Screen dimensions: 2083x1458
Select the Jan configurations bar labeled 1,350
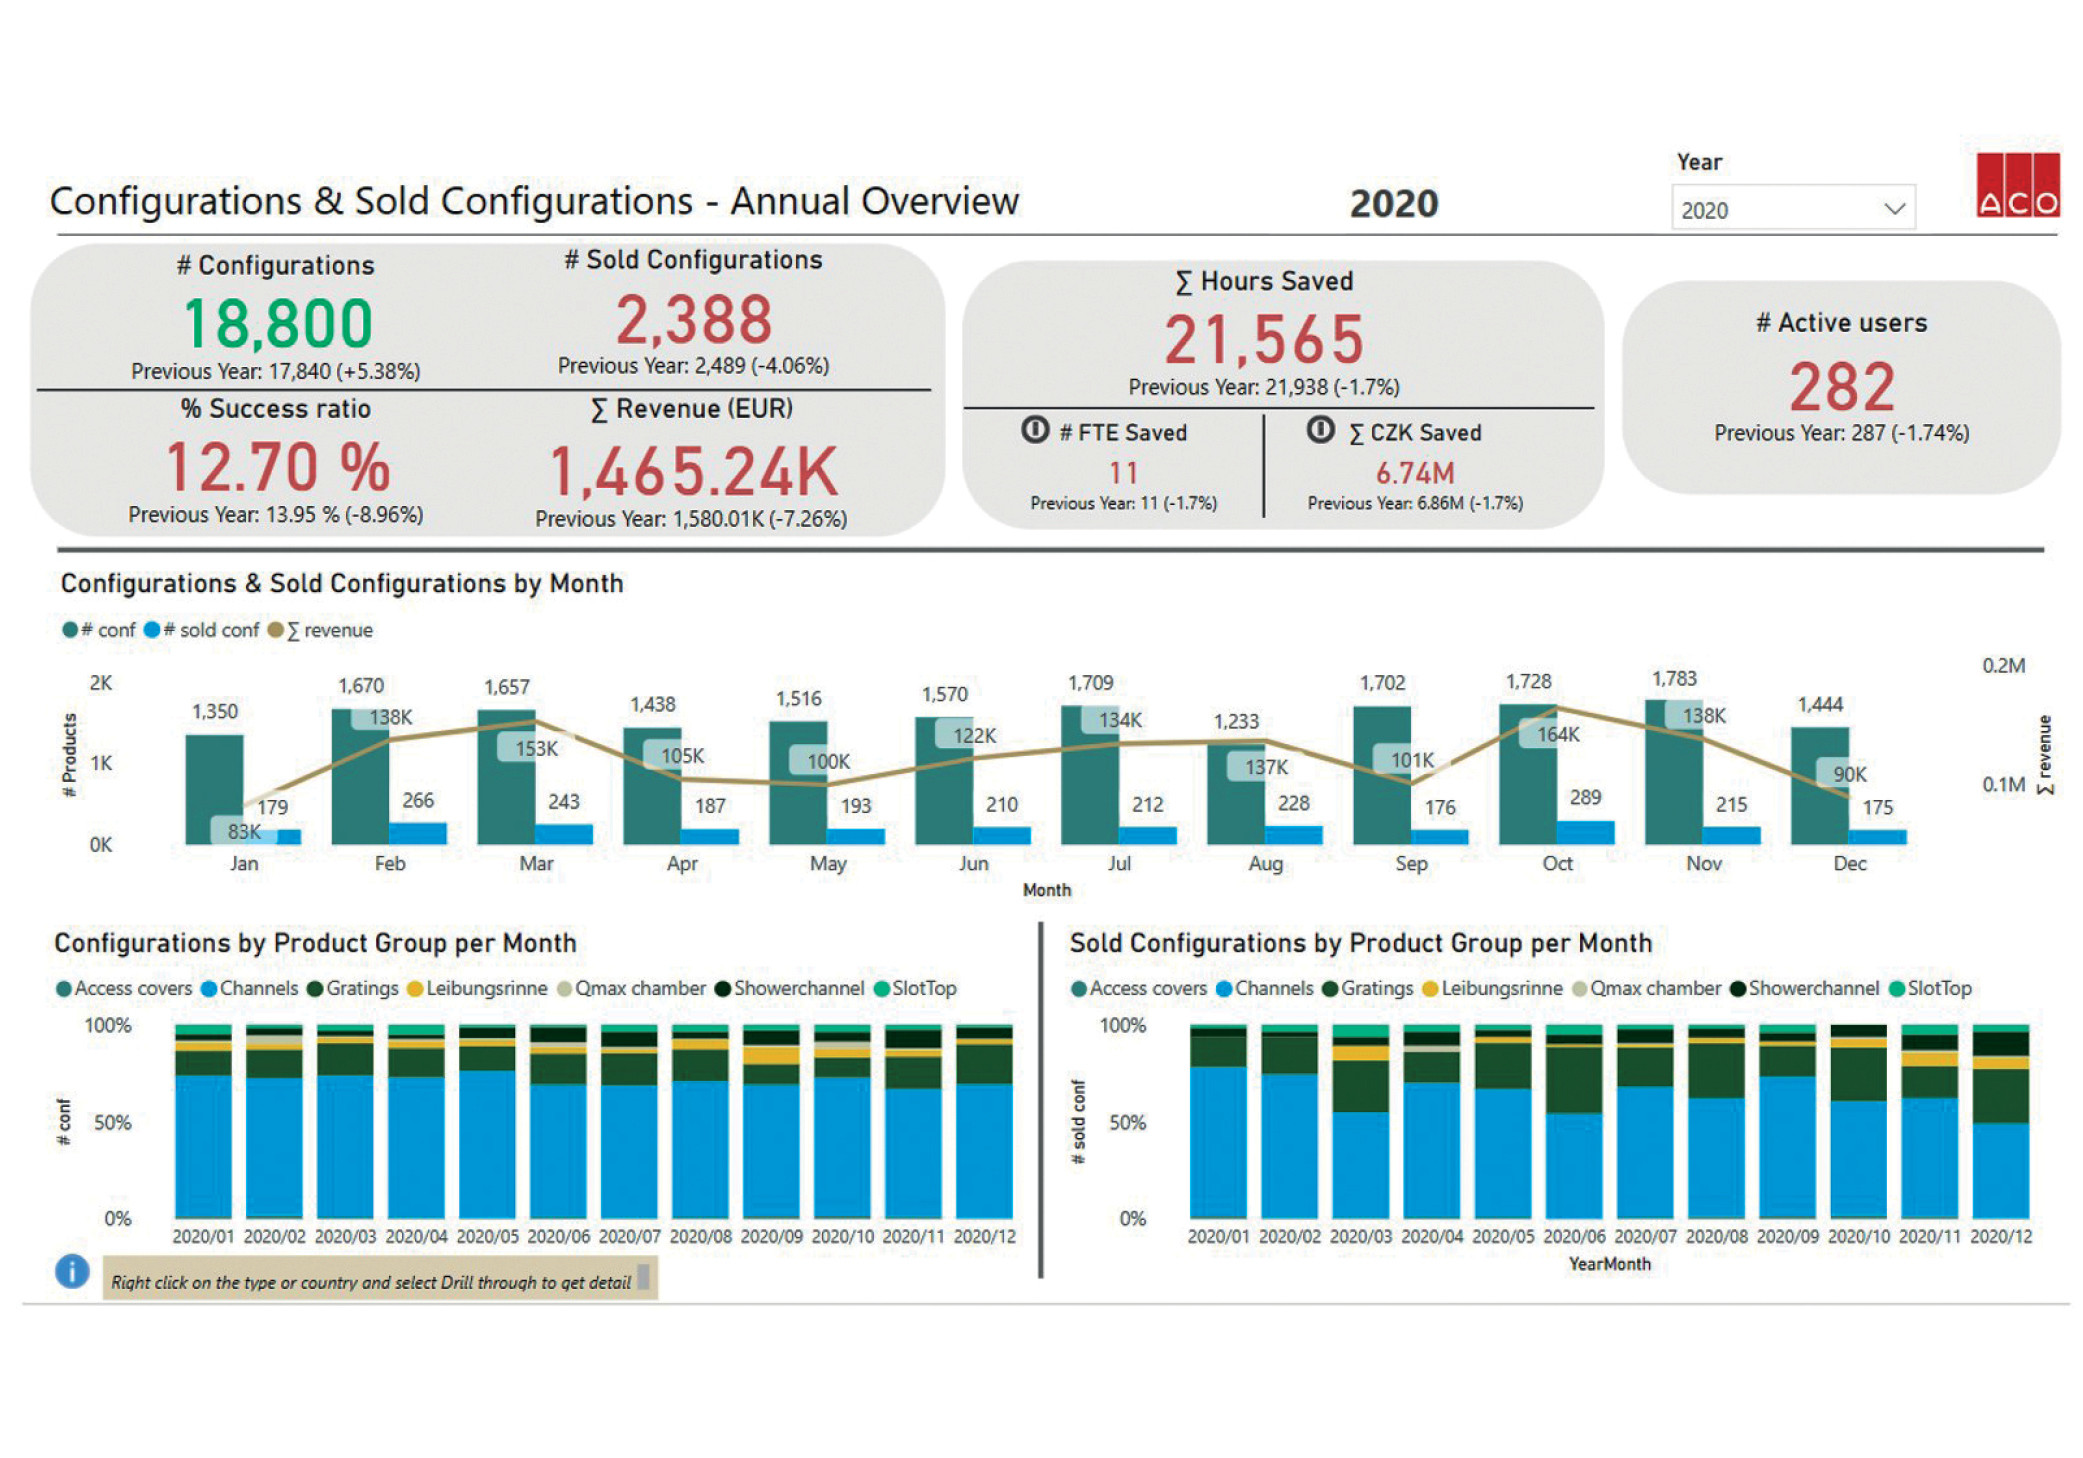214,789
